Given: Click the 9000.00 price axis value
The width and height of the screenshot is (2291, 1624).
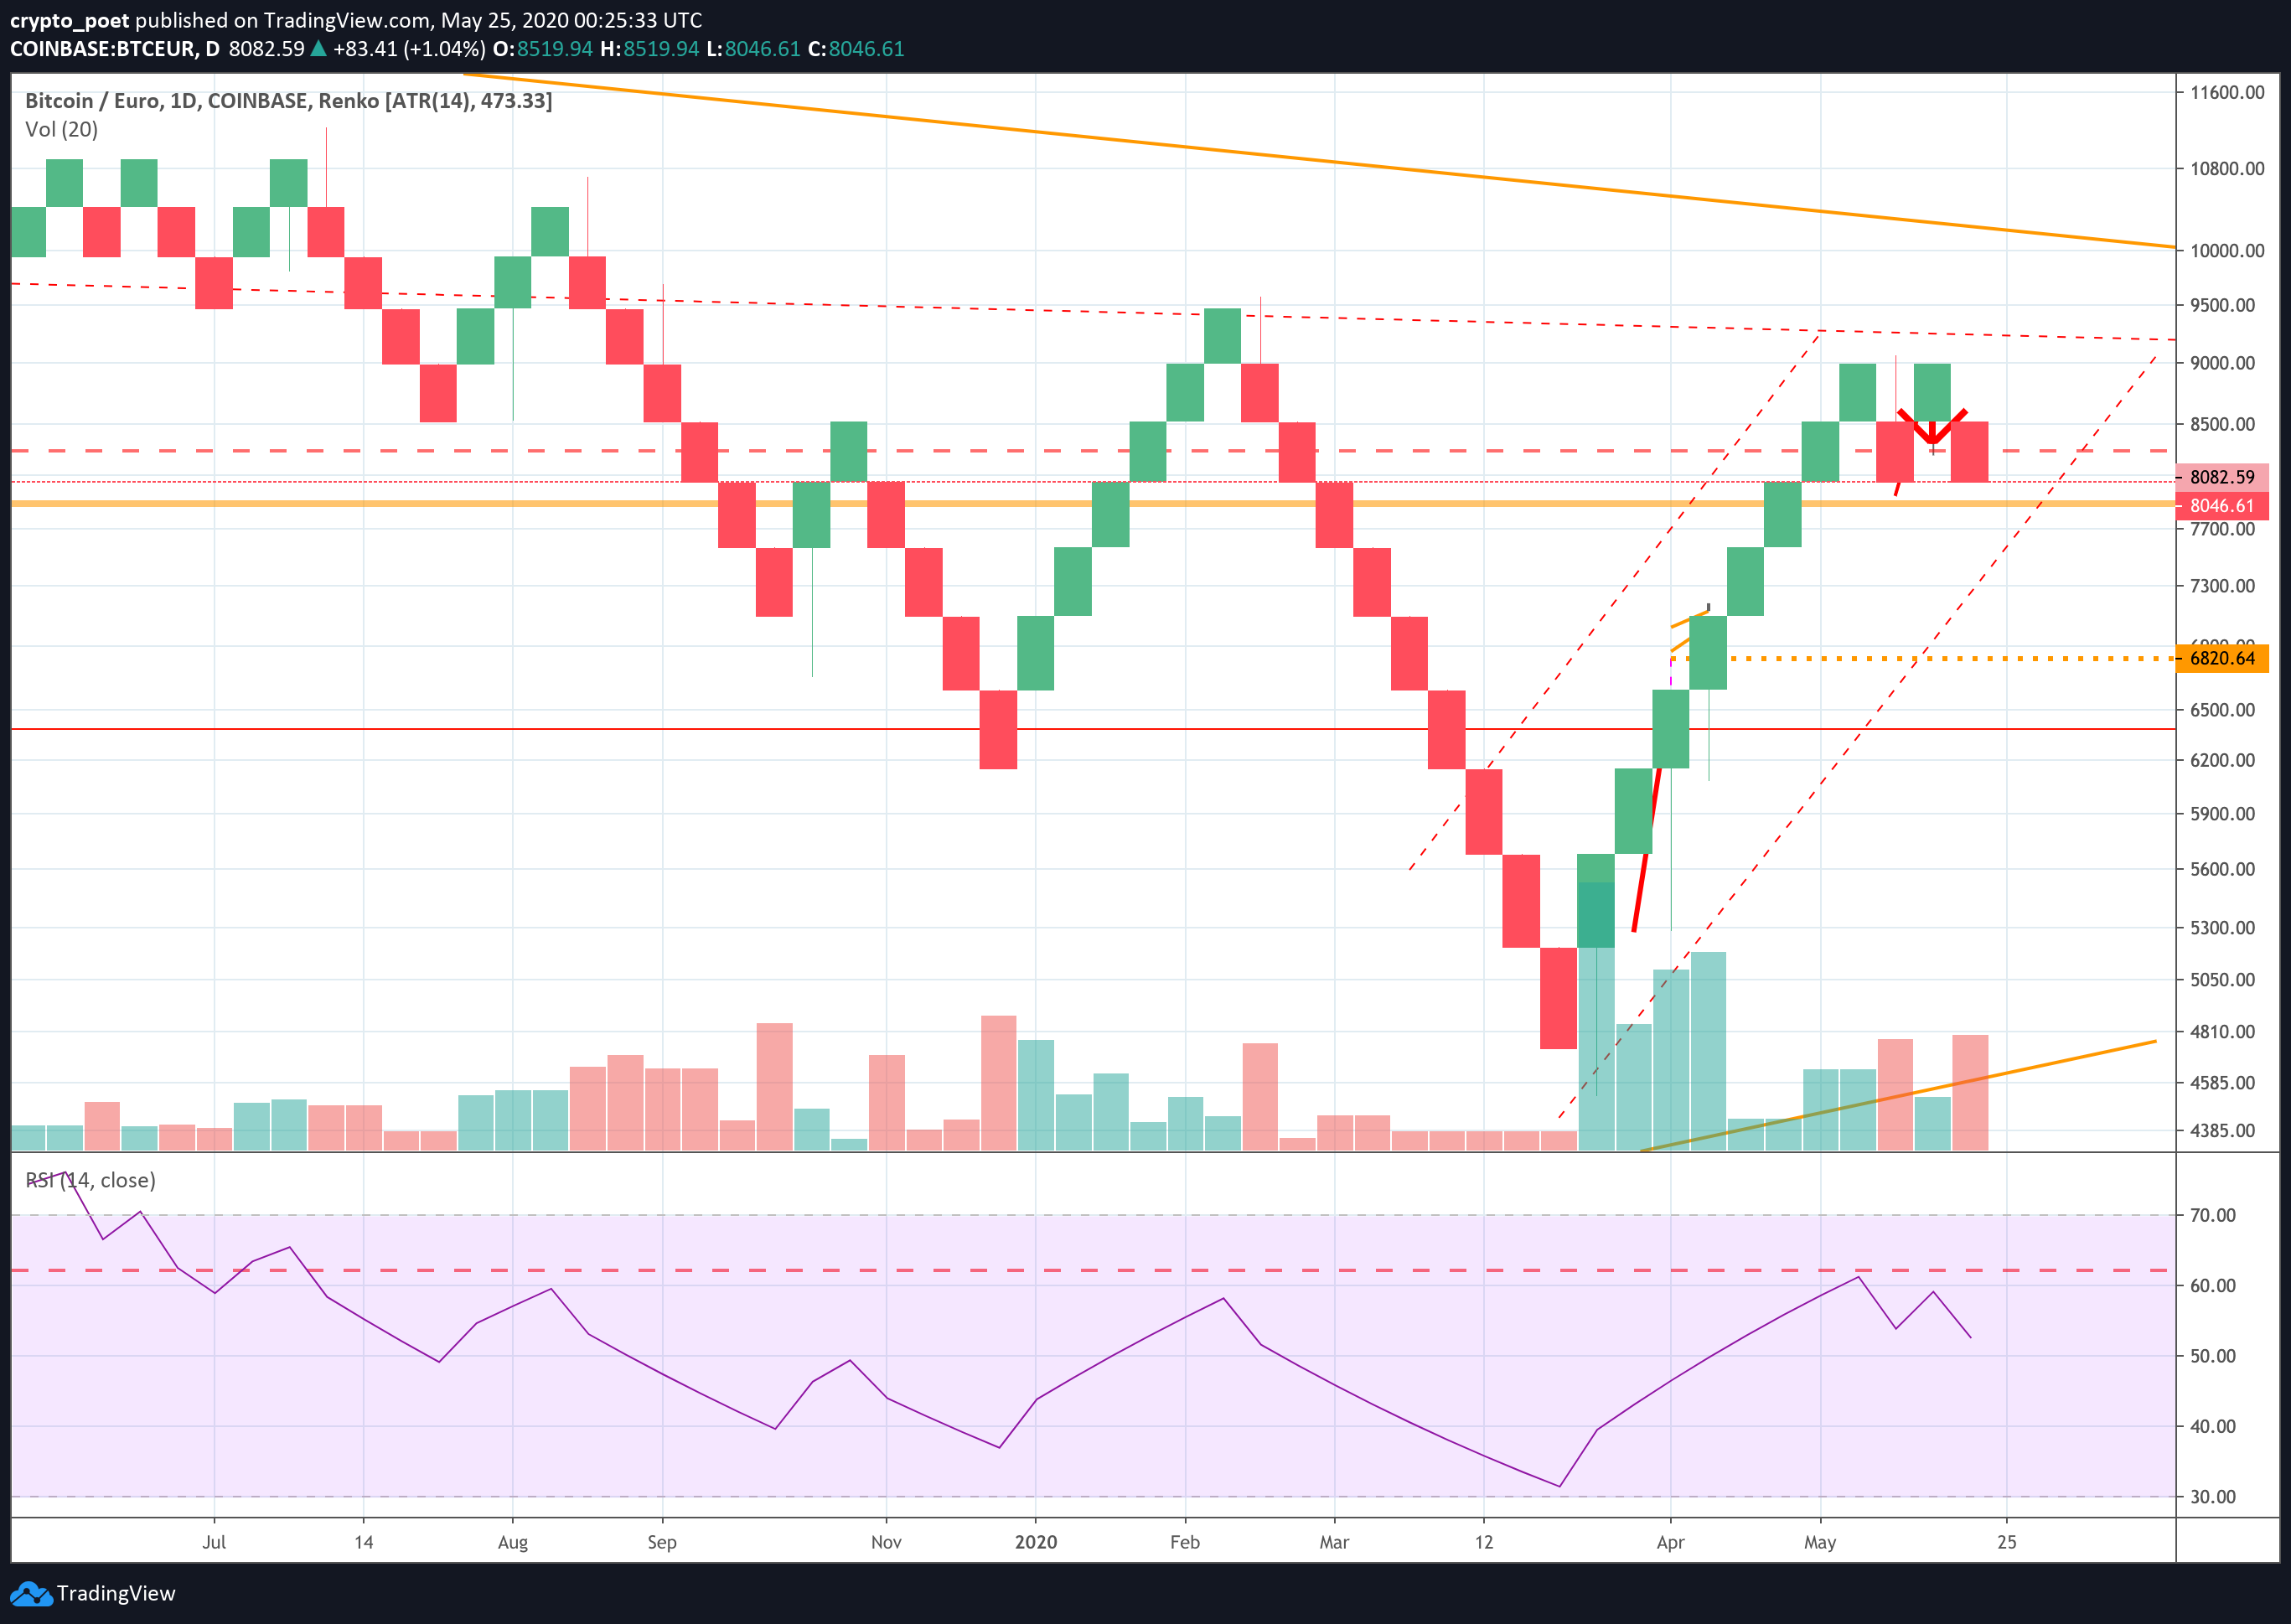Looking at the screenshot, I should tap(2222, 363).
